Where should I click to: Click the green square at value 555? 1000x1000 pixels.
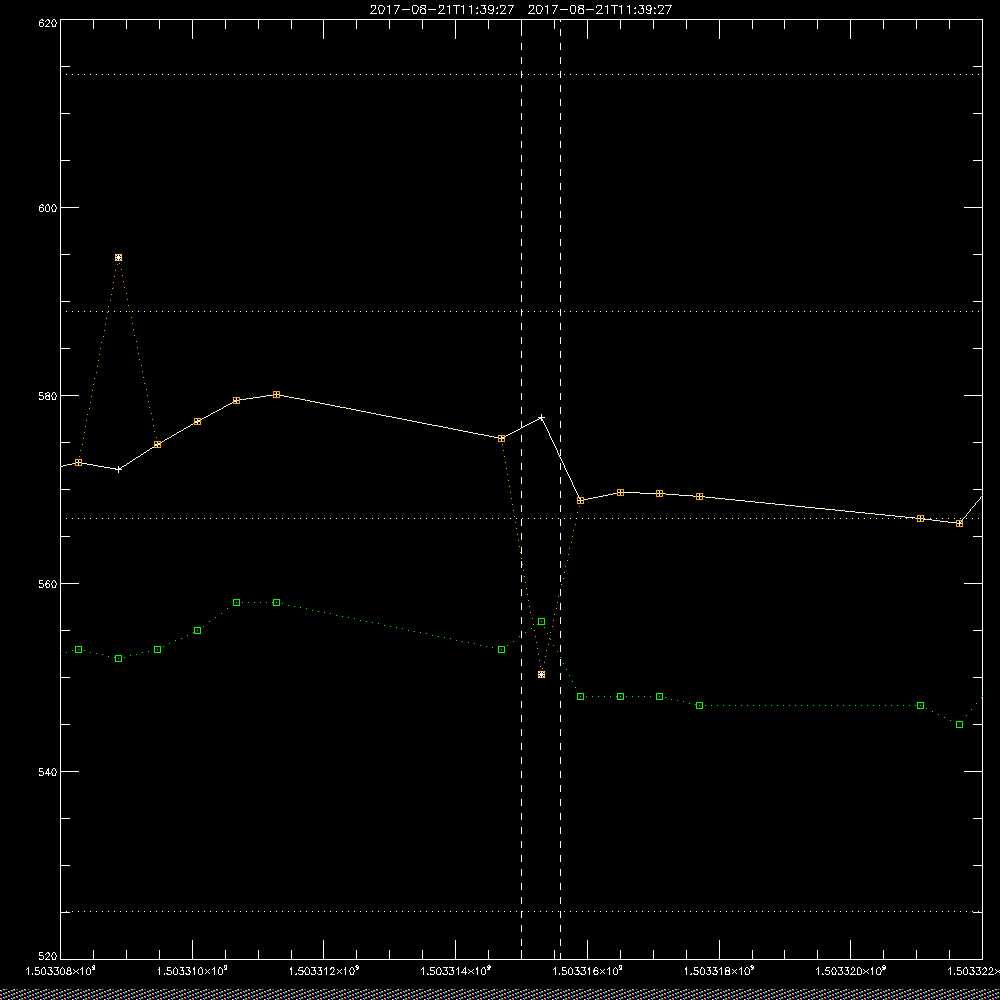[198, 630]
